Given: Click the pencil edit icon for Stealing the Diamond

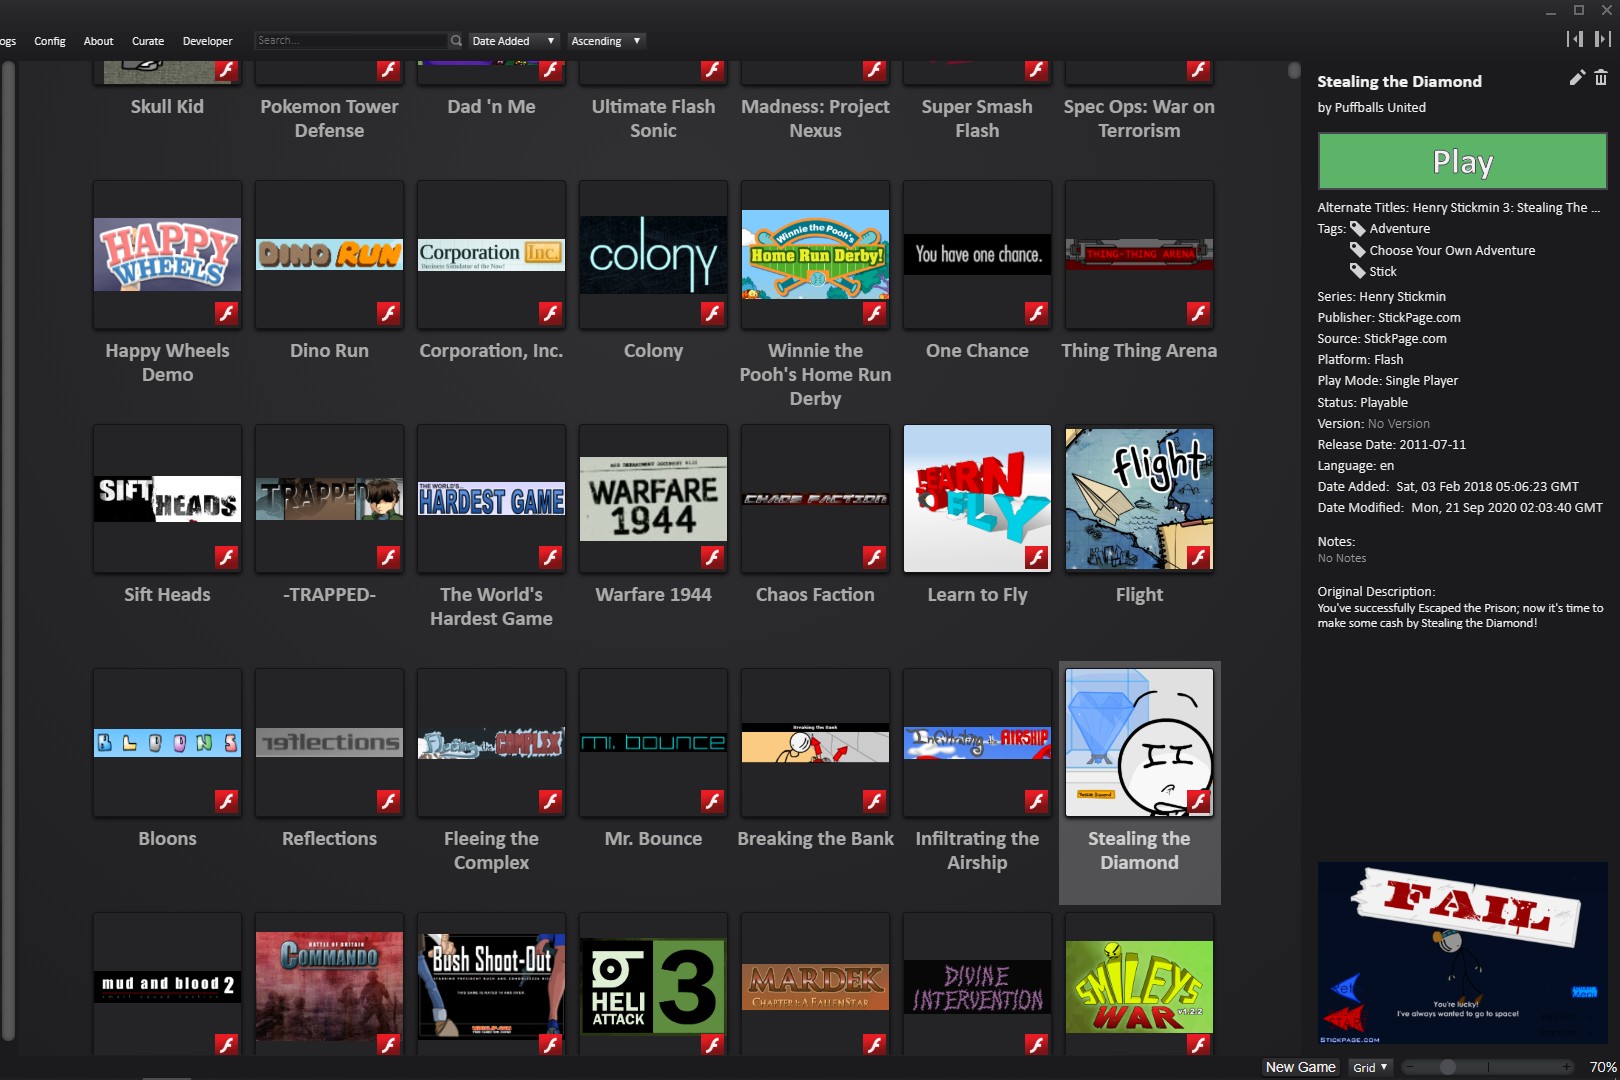Looking at the screenshot, I should point(1577,78).
